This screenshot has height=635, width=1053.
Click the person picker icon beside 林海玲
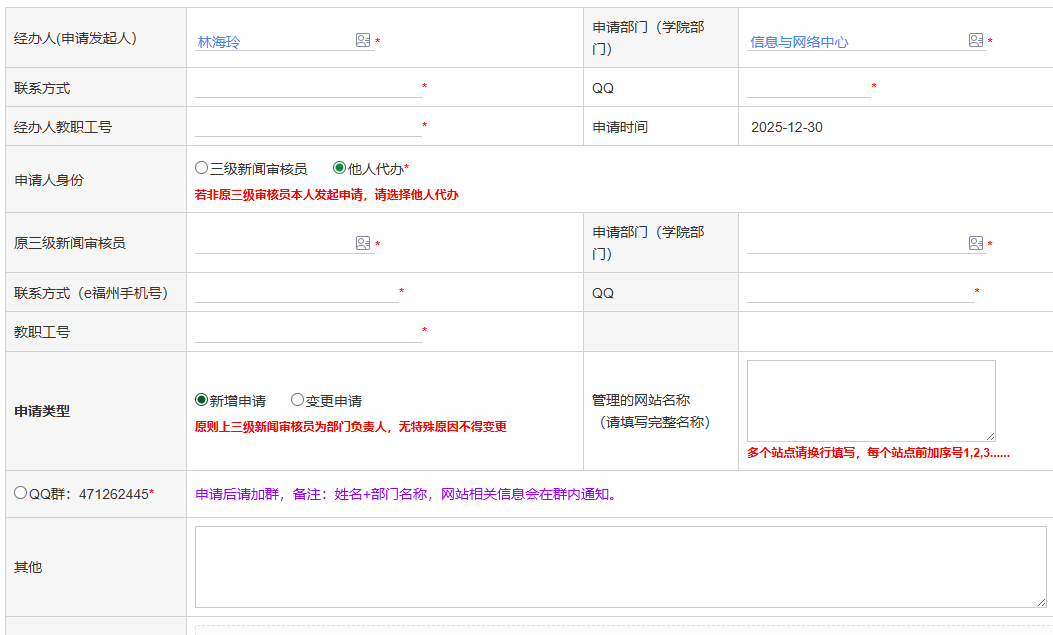tap(363, 40)
